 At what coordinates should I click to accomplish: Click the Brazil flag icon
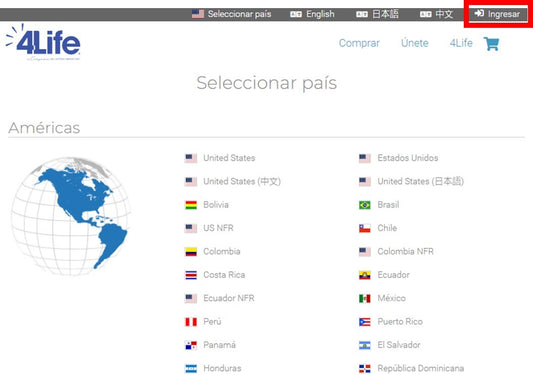coord(364,205)
